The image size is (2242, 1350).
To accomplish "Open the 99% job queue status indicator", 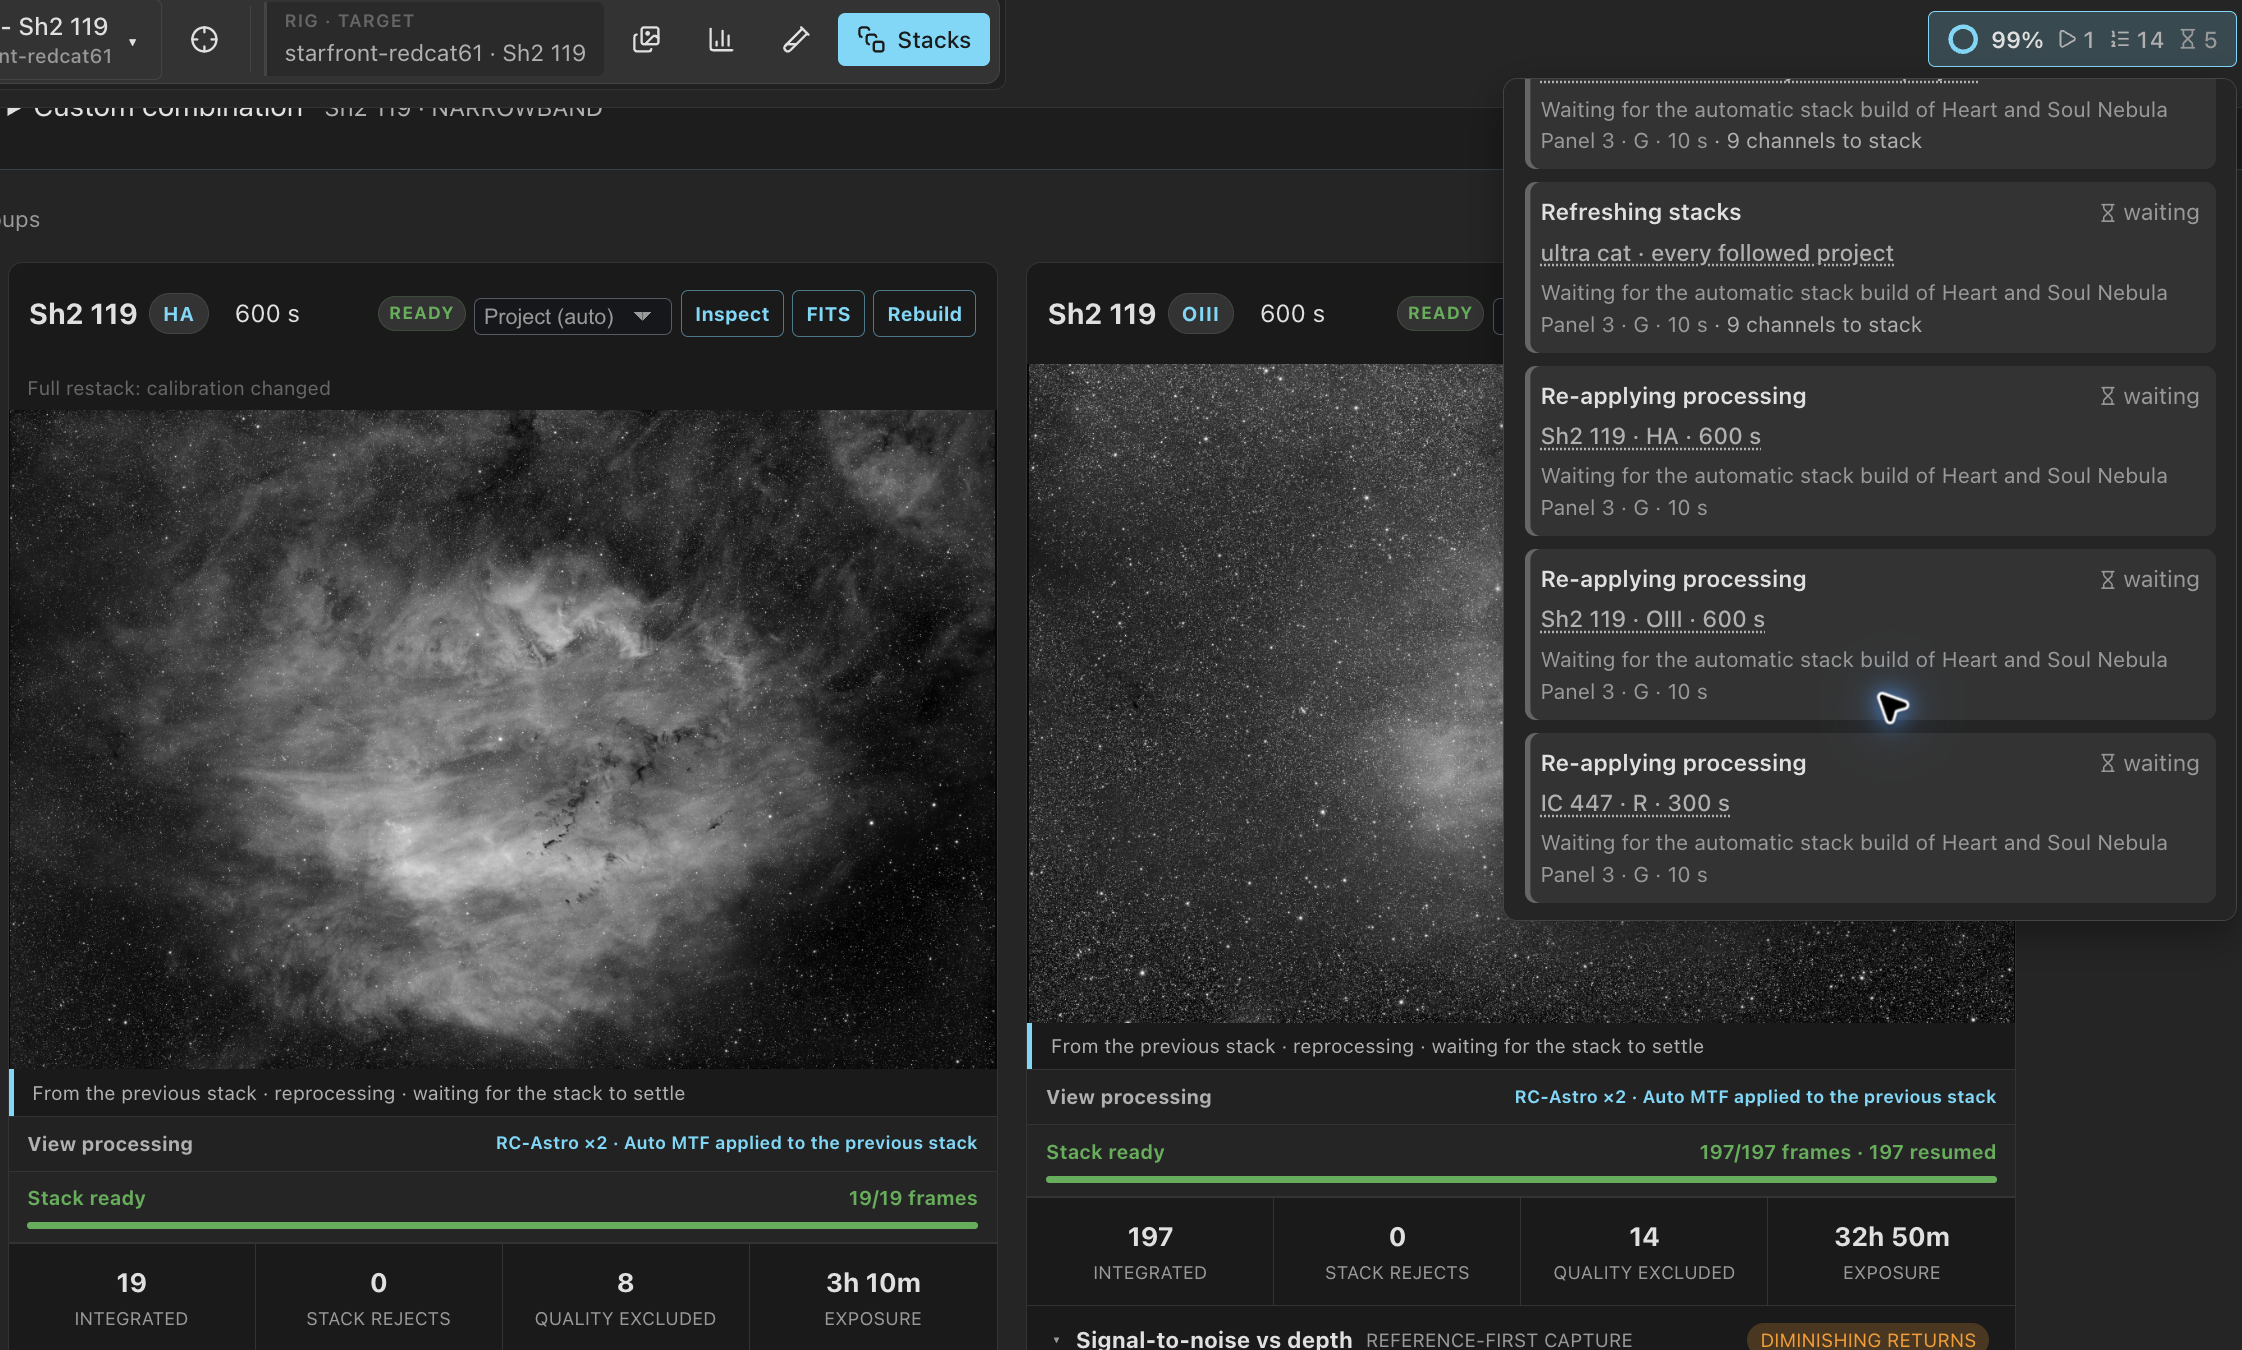I will pyautogui.click(x=2082, y=40).
